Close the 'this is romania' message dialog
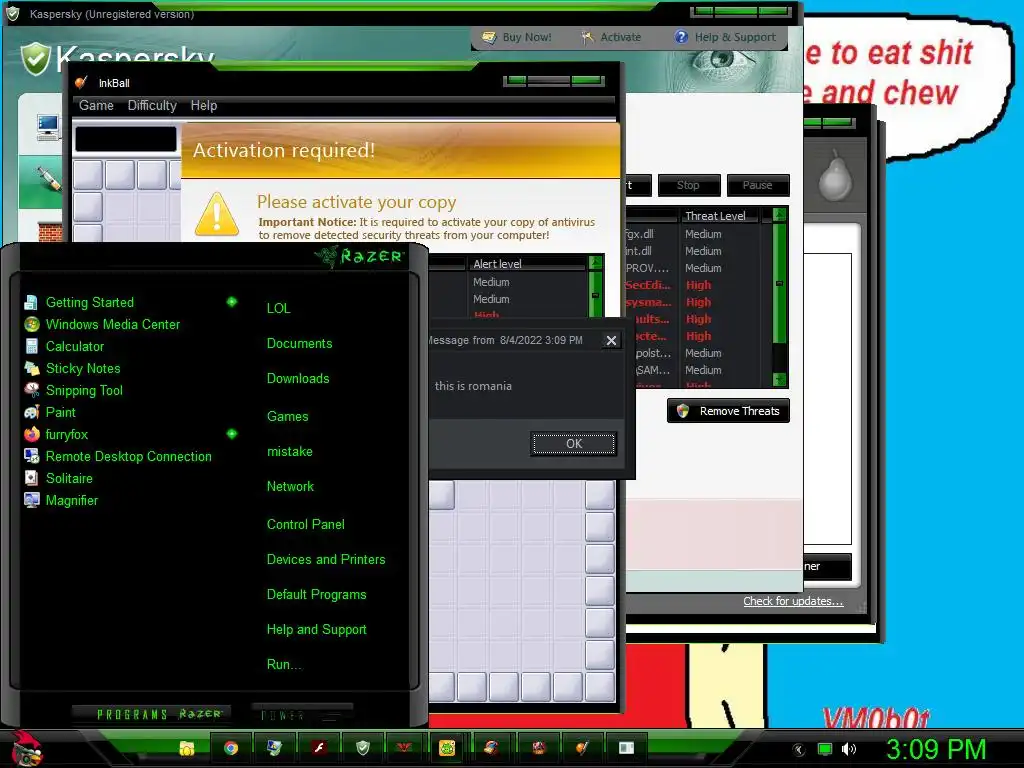1024x768 pixels. [x=611, y=340]
